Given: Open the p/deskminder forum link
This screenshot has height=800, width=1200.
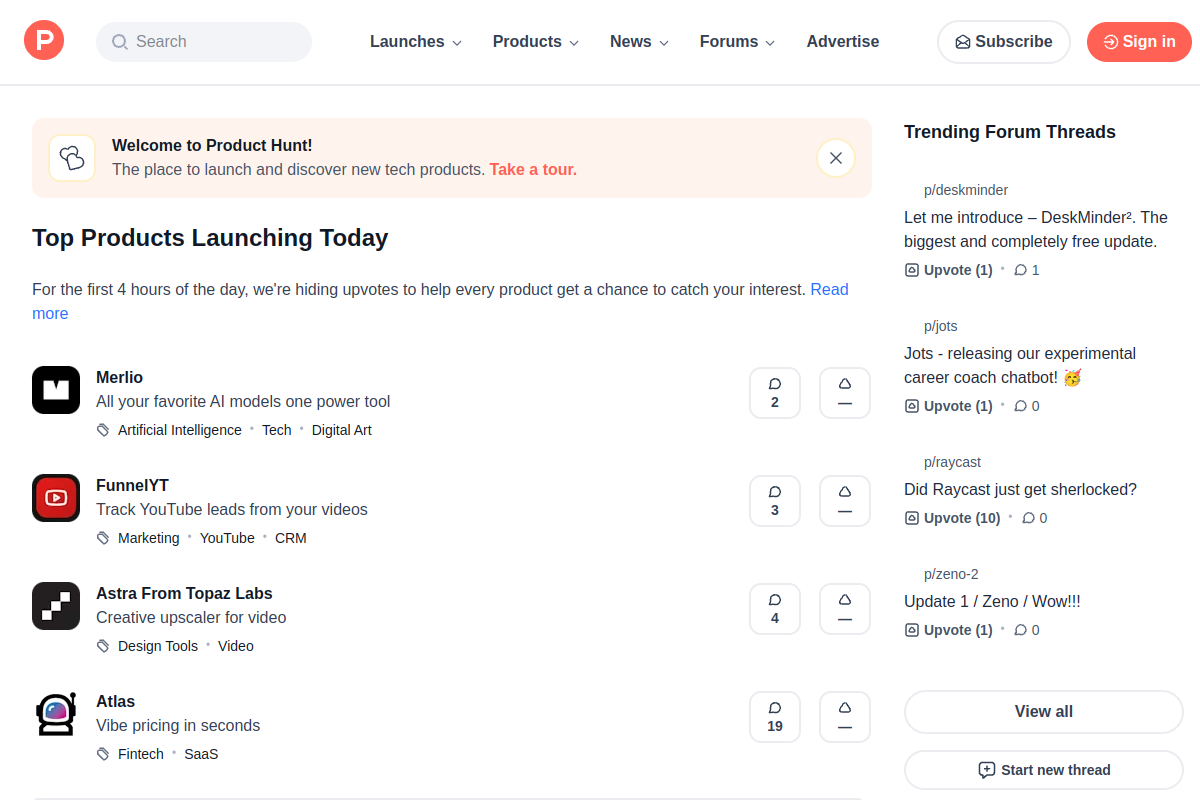Looking at the screenshot, I should pos(966,190).
